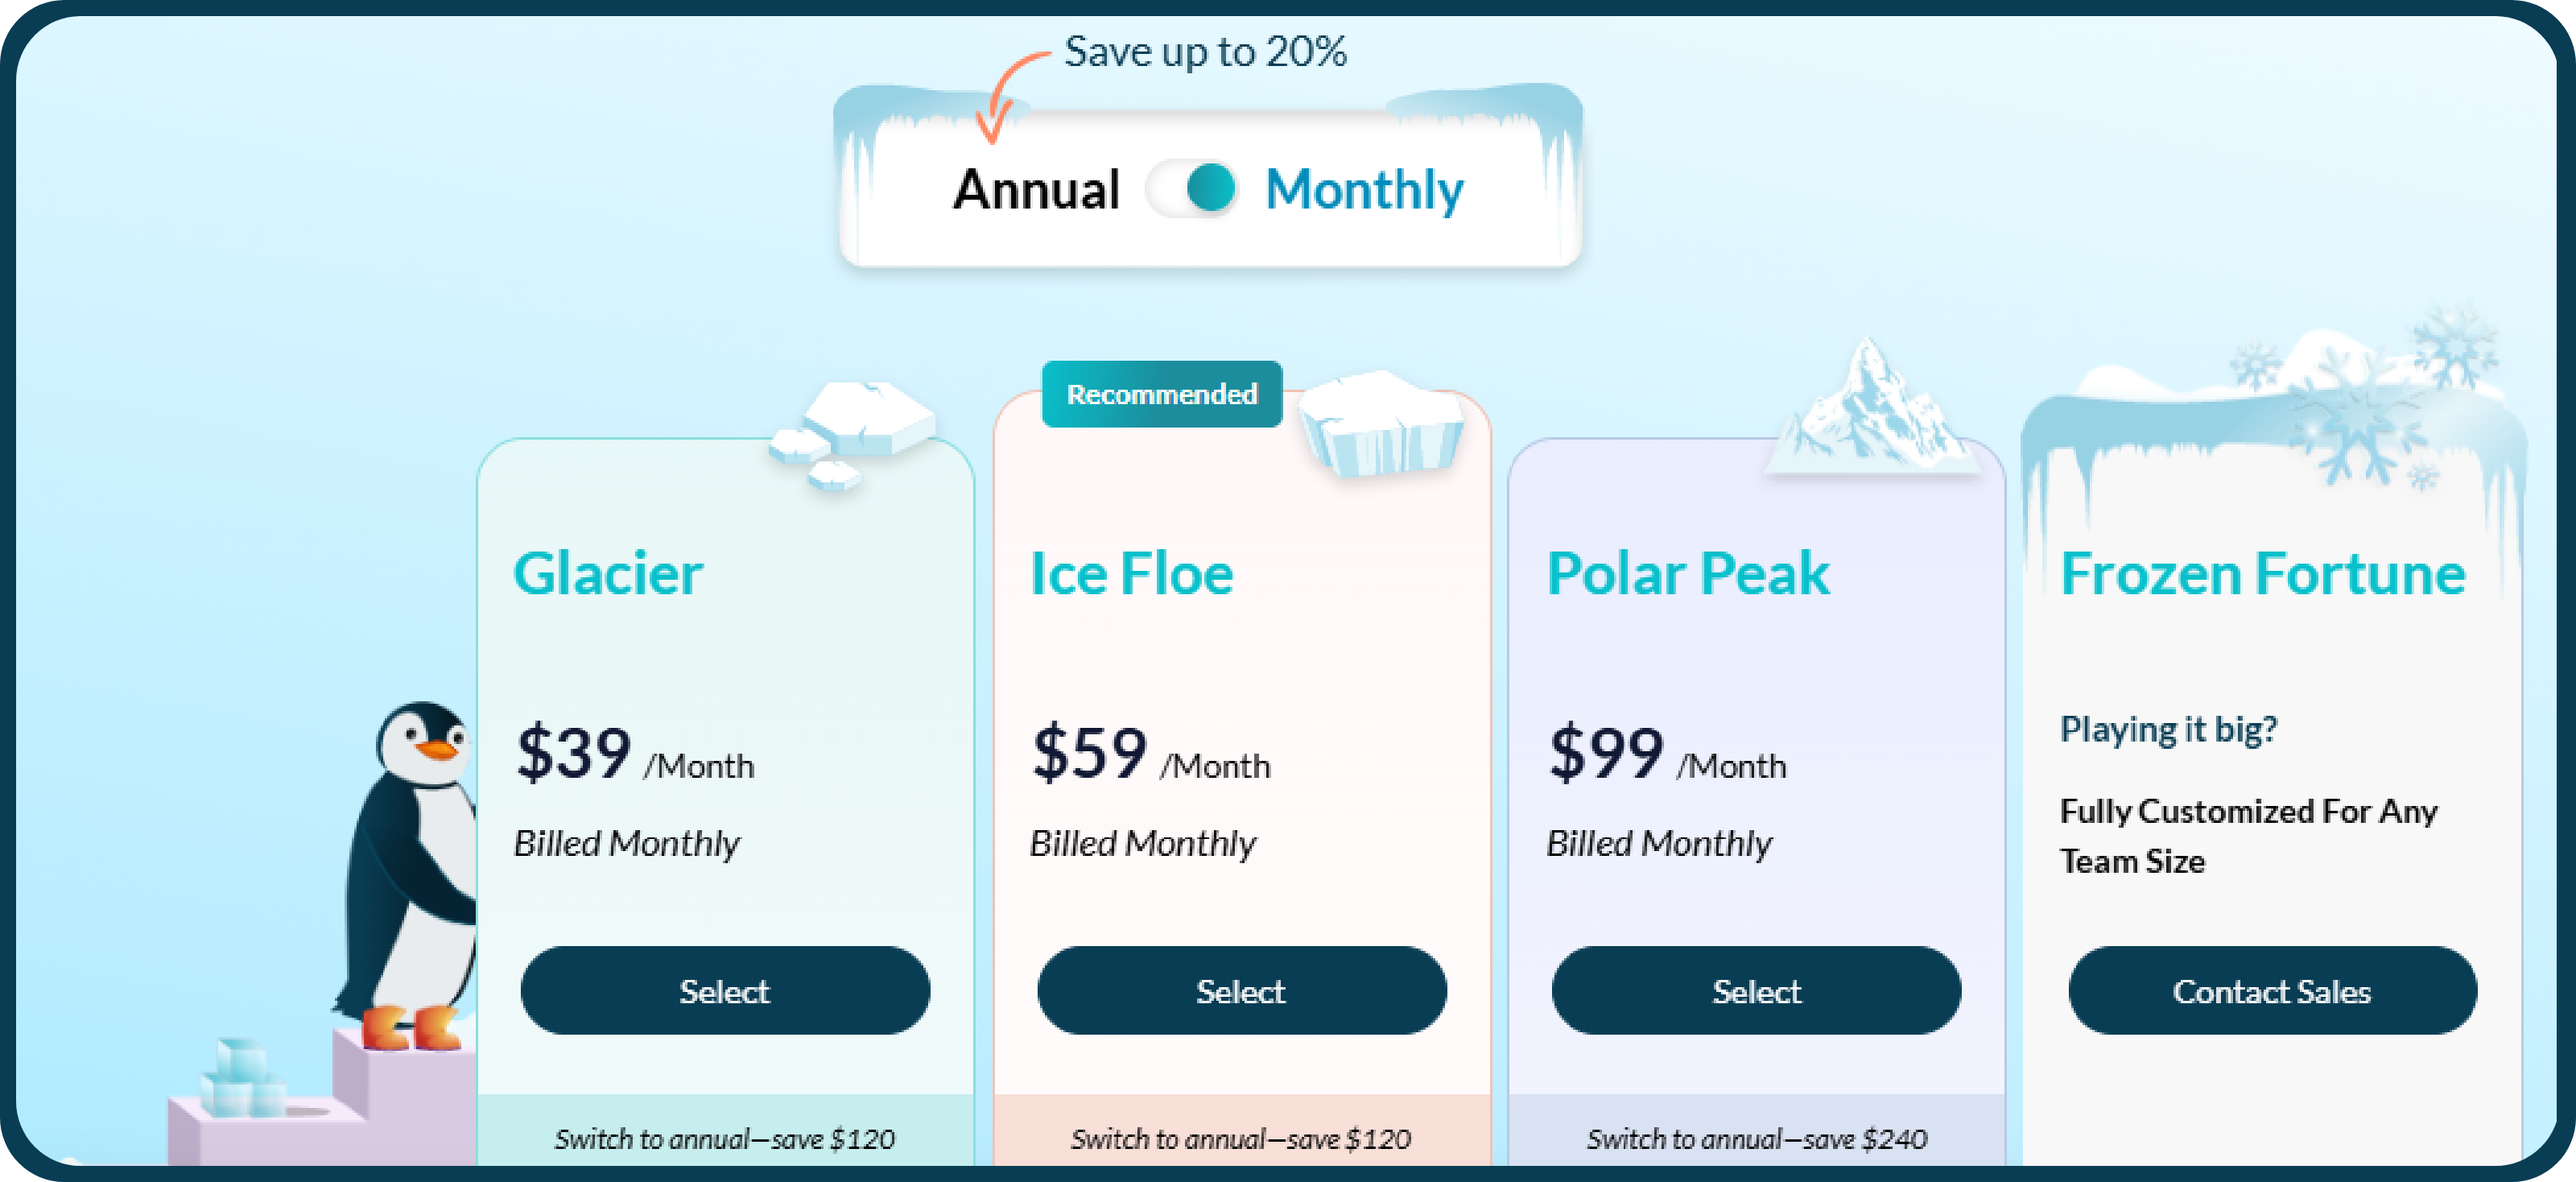This screenshot has width=2576, height=1182.
Task: Toggle the Annual/Monthly billing switch
Action: [1192, 189]
